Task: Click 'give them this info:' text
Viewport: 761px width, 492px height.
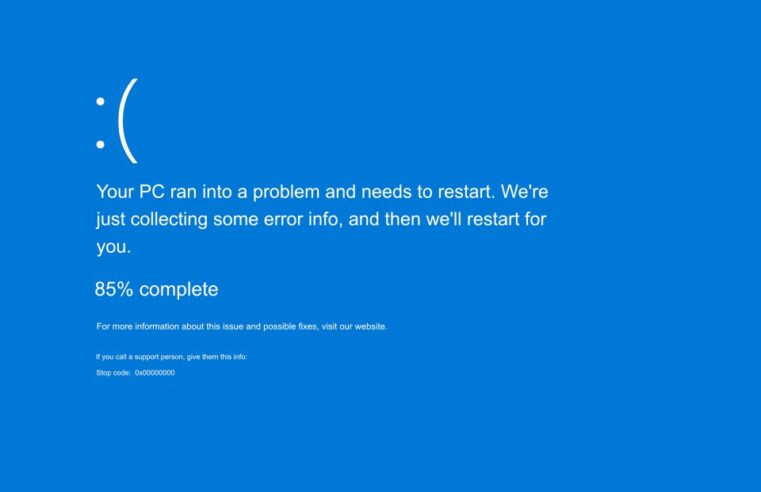Action: [217, 357]
